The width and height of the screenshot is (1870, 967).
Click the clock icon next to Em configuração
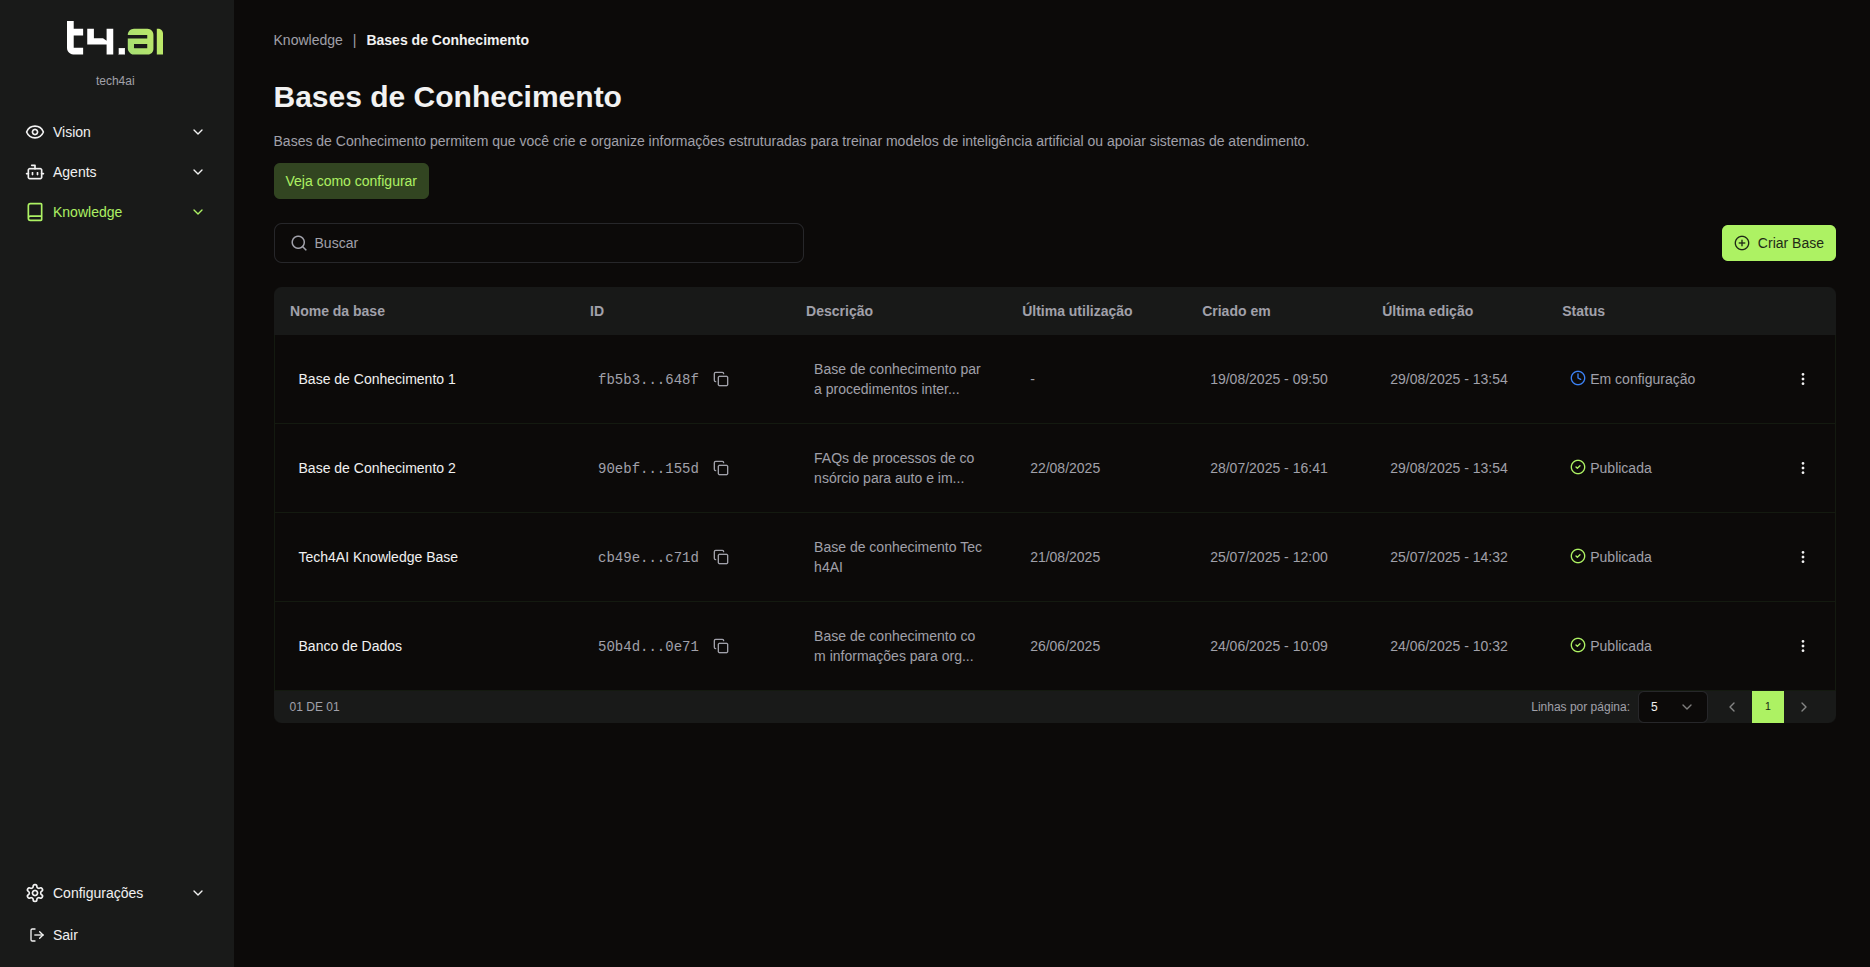[x=1577, y=378]
